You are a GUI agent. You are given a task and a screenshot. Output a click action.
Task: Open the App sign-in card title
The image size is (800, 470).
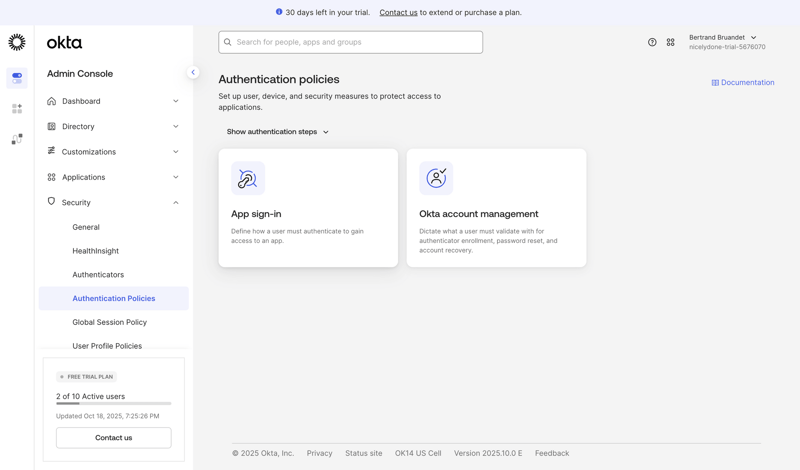[x=256, y=214]
